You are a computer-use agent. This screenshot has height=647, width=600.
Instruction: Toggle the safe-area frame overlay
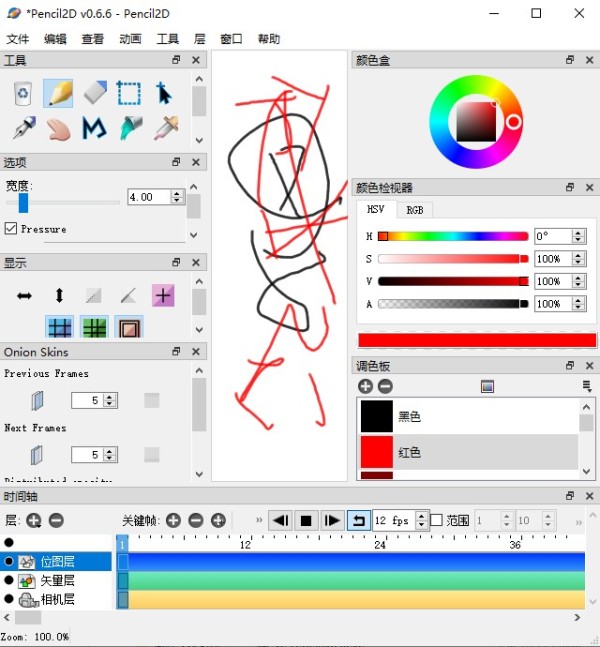129,327
